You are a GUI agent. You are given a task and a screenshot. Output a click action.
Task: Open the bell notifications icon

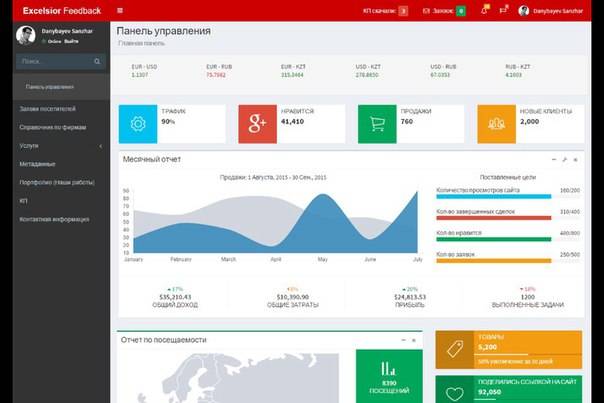pos(484,11)
